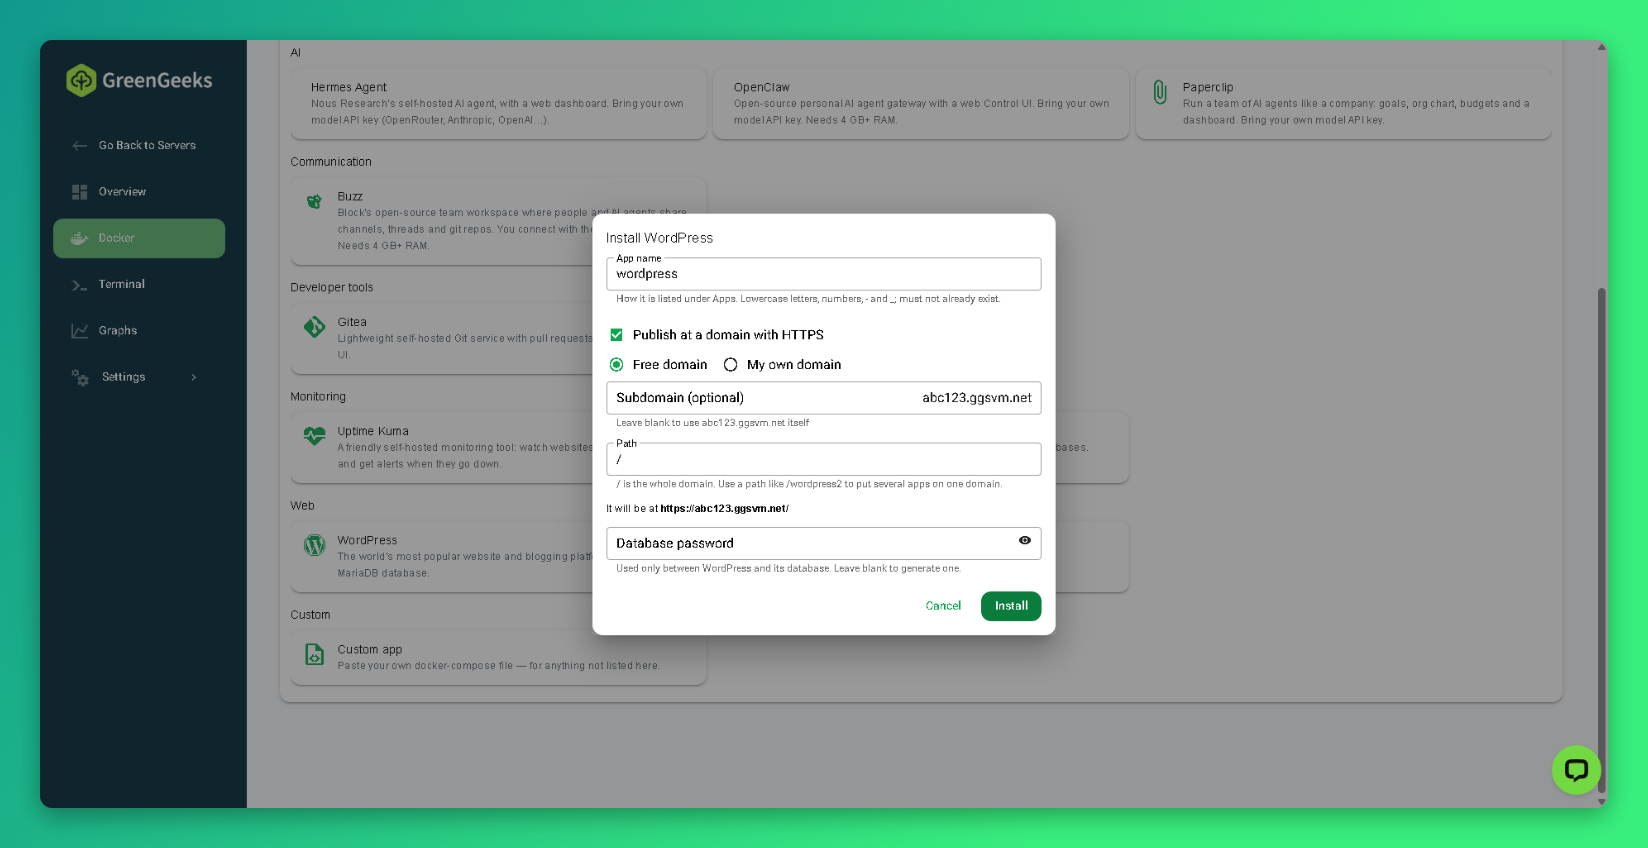Click the Uptime Kuma heartbeat icon

tap(314, 436)
